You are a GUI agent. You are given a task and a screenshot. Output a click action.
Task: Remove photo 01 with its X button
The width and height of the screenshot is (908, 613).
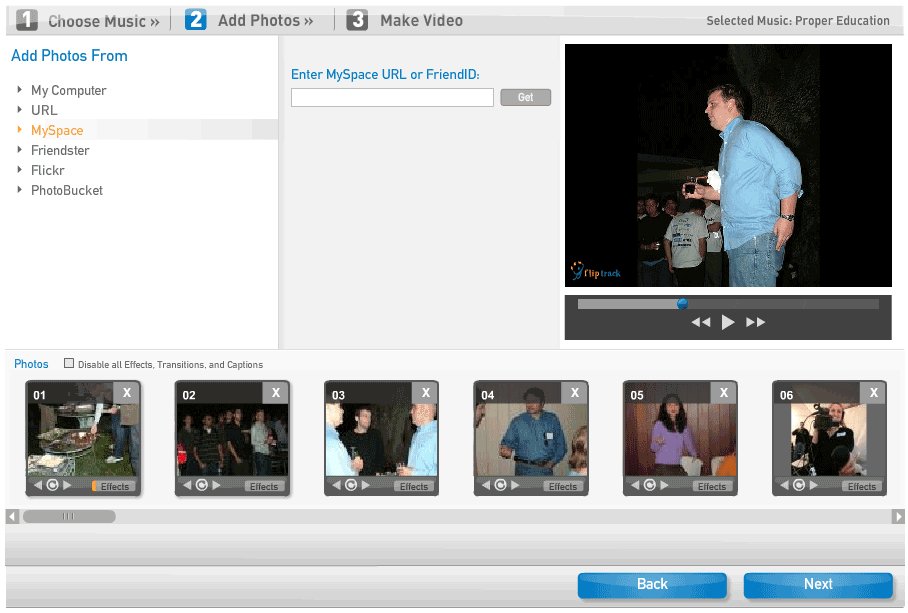[127, 393]
